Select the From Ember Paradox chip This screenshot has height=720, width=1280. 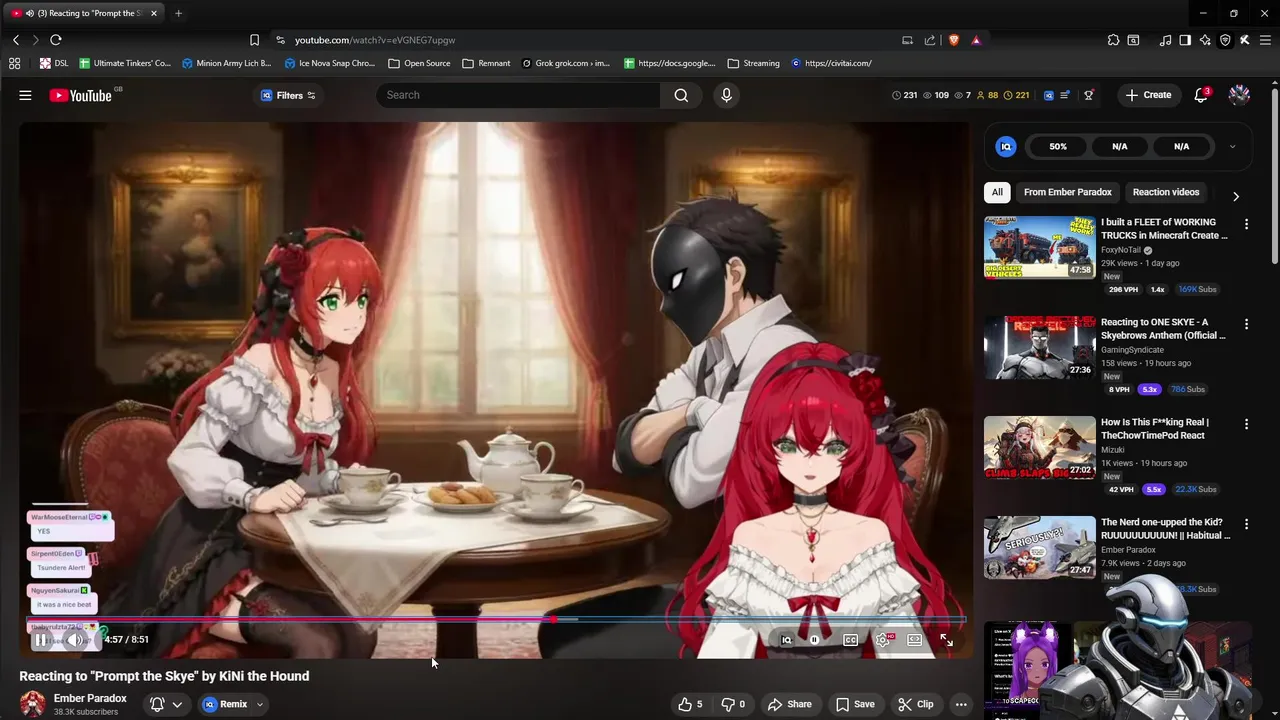[x=1067, y=192]
